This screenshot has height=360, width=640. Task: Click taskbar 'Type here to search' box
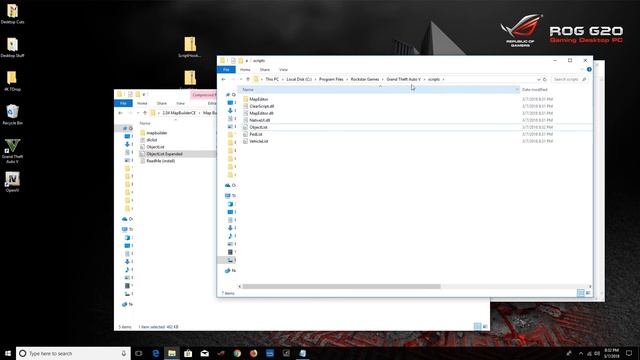coord(73,353)
